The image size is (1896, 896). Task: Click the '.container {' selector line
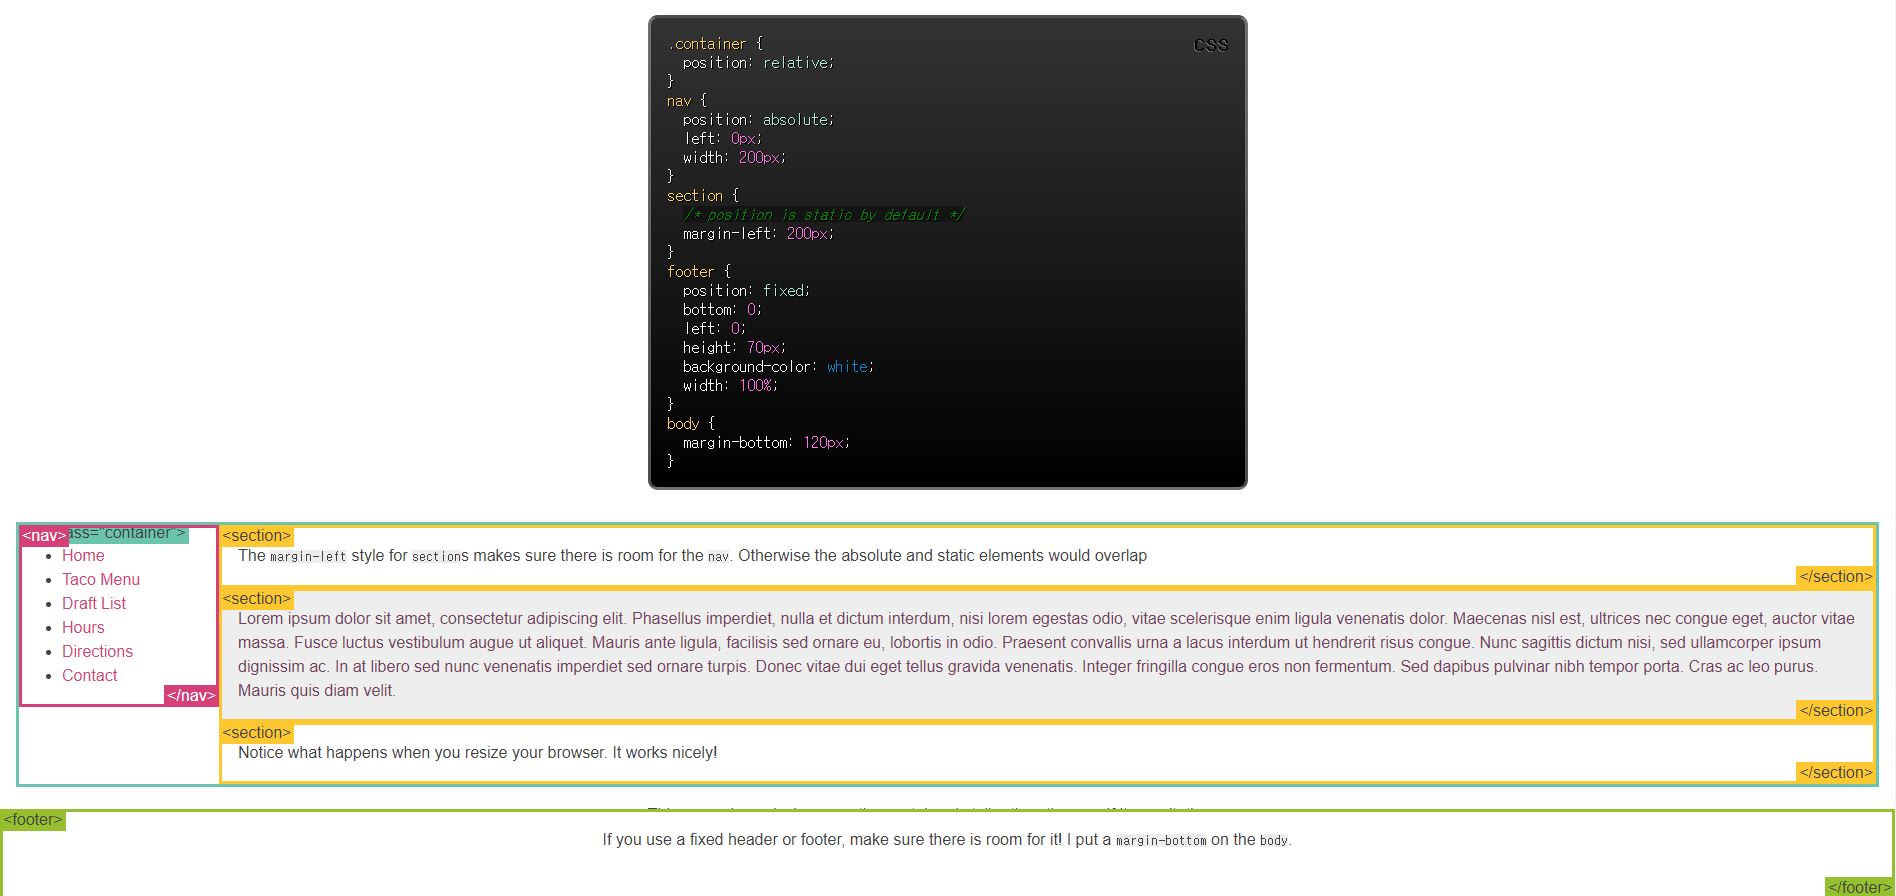[715, 44]
